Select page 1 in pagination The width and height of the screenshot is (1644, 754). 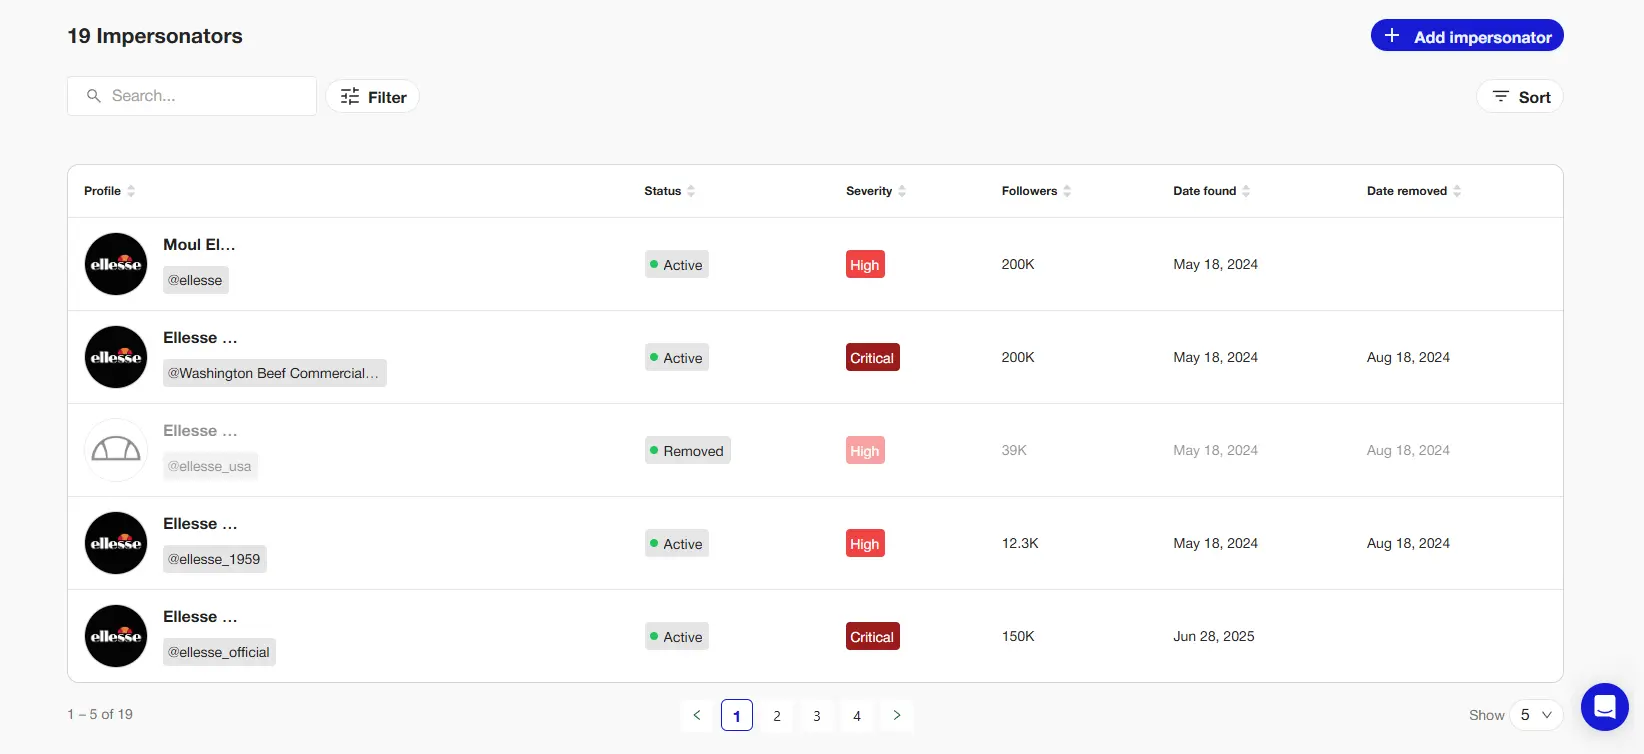coord(737,715)
